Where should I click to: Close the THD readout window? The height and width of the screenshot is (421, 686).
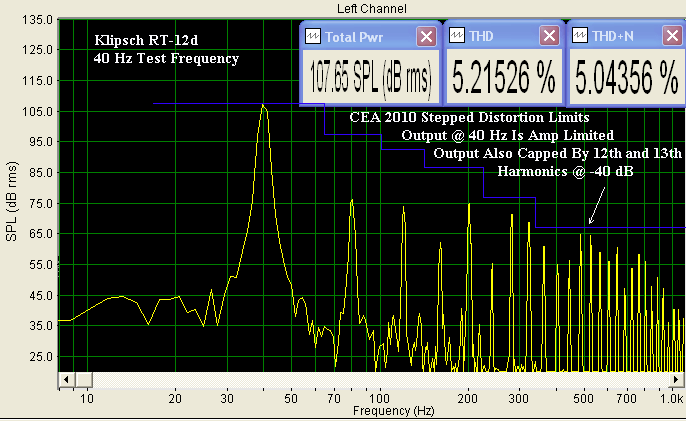coord(549,35)
